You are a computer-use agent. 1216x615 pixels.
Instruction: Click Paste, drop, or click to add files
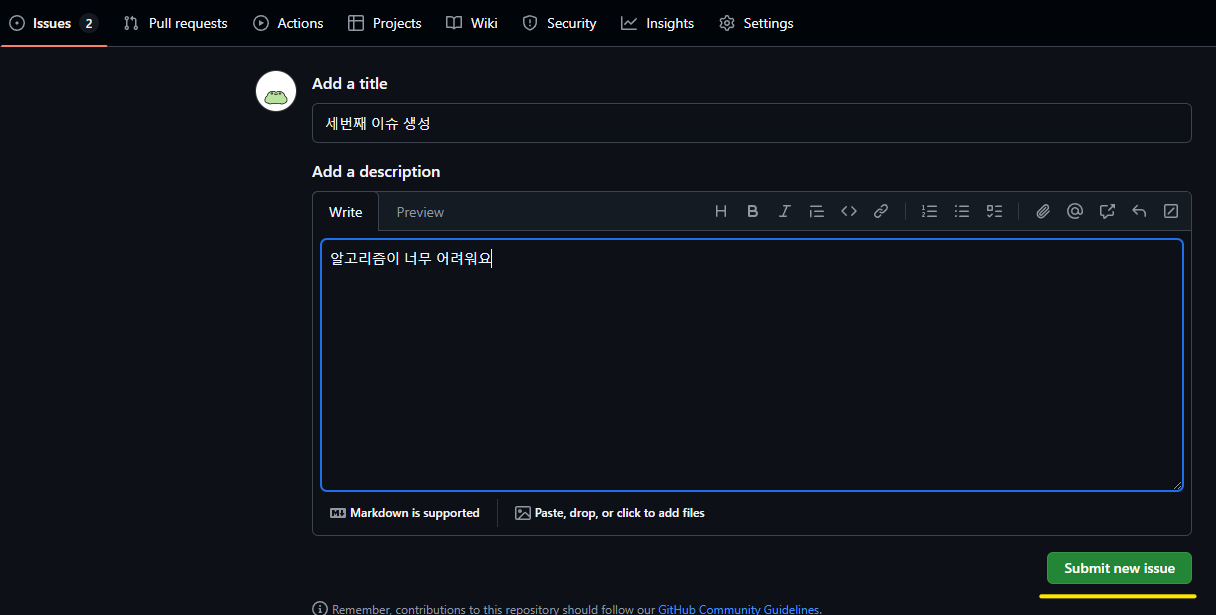[610, 513]
